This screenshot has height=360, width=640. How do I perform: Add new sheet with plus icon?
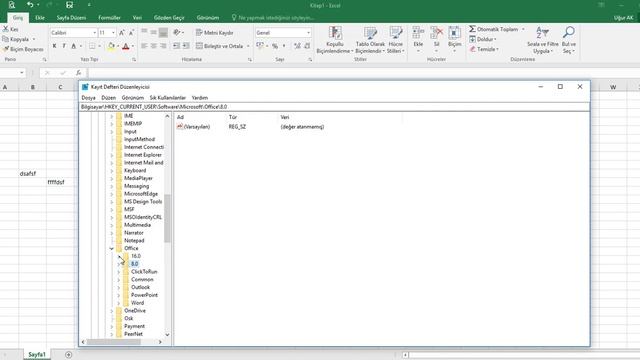(x=69, y=355)
